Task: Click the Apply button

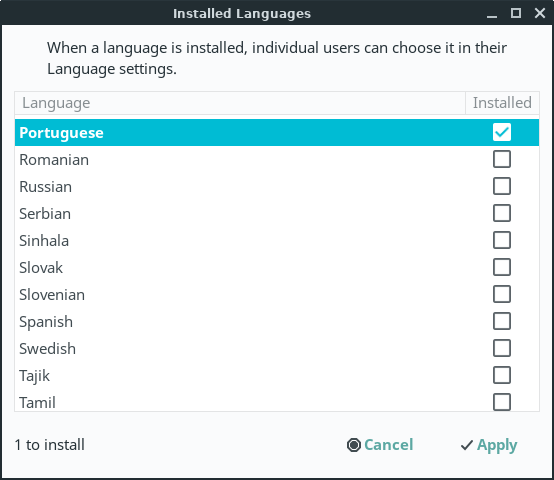Action: click(489, 445)
